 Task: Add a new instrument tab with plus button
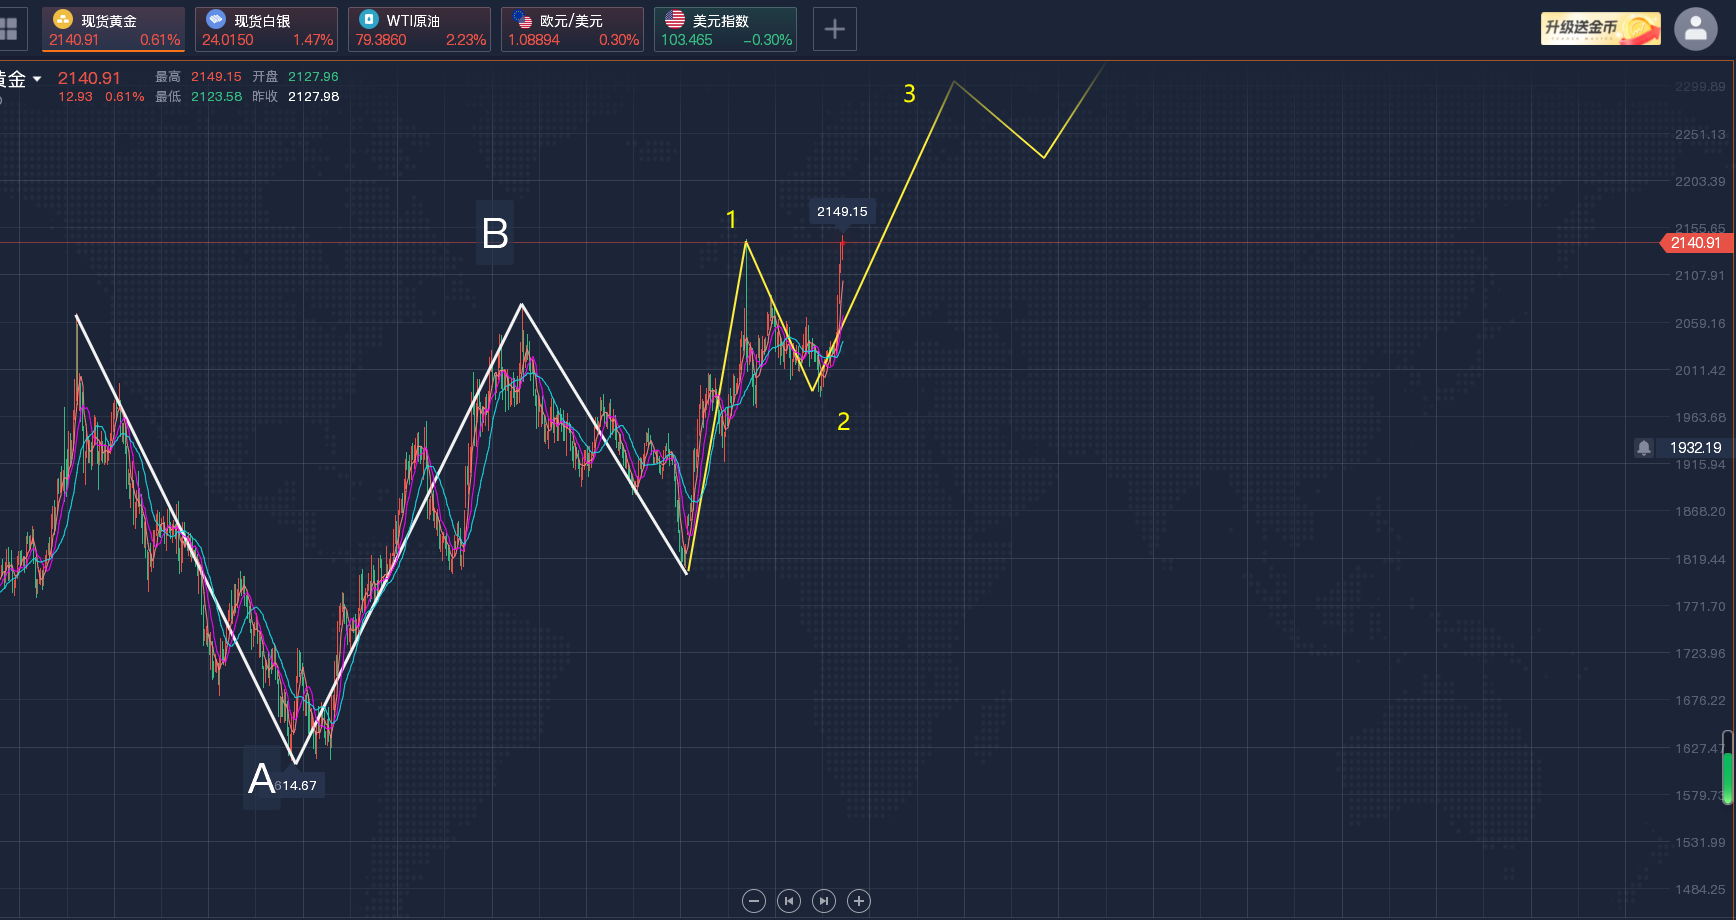[x=835, y=29]
